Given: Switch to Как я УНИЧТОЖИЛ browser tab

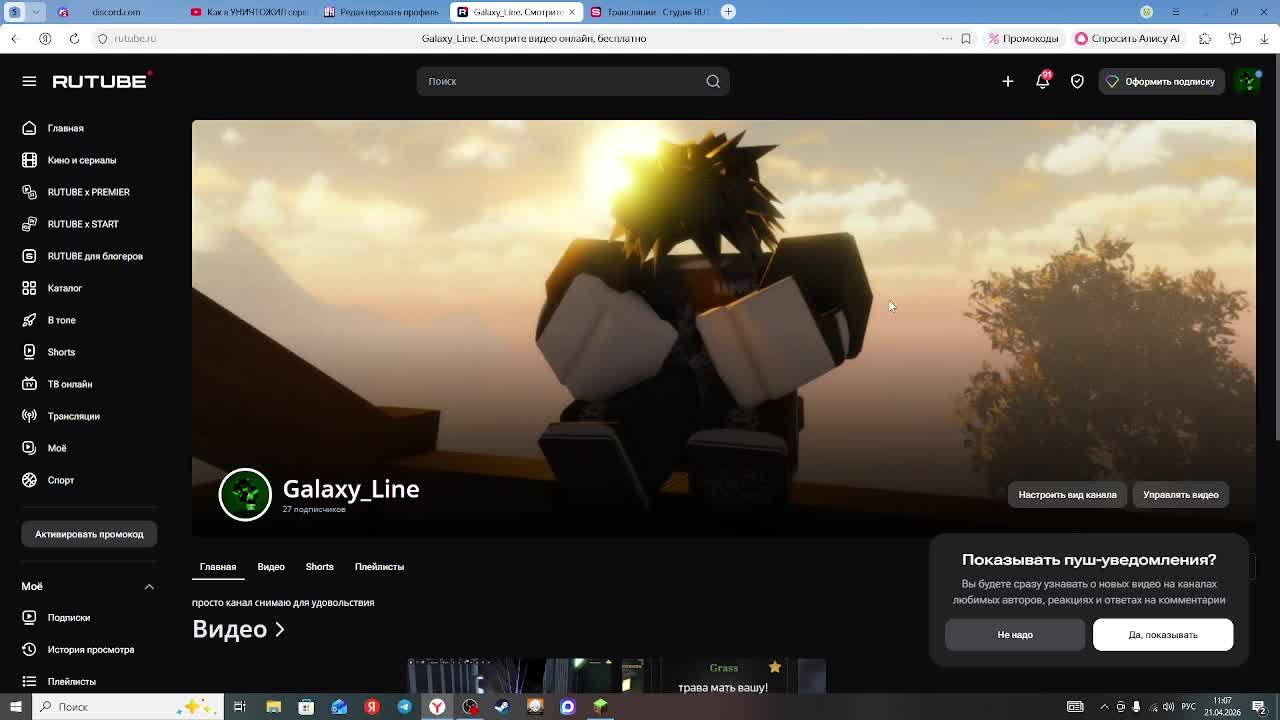Looking at the screenshot, I should (x=250, y=12).
